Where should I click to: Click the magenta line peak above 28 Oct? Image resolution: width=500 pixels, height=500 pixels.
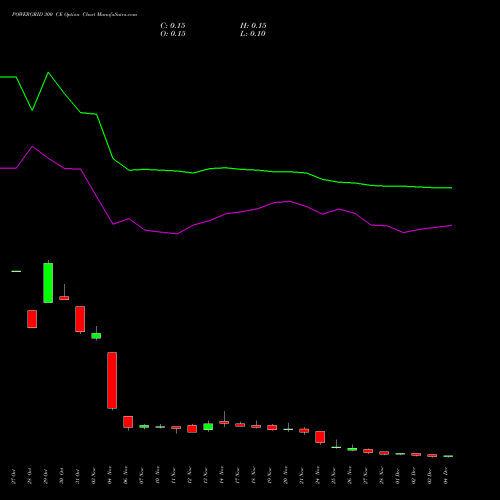pos(32,146)
